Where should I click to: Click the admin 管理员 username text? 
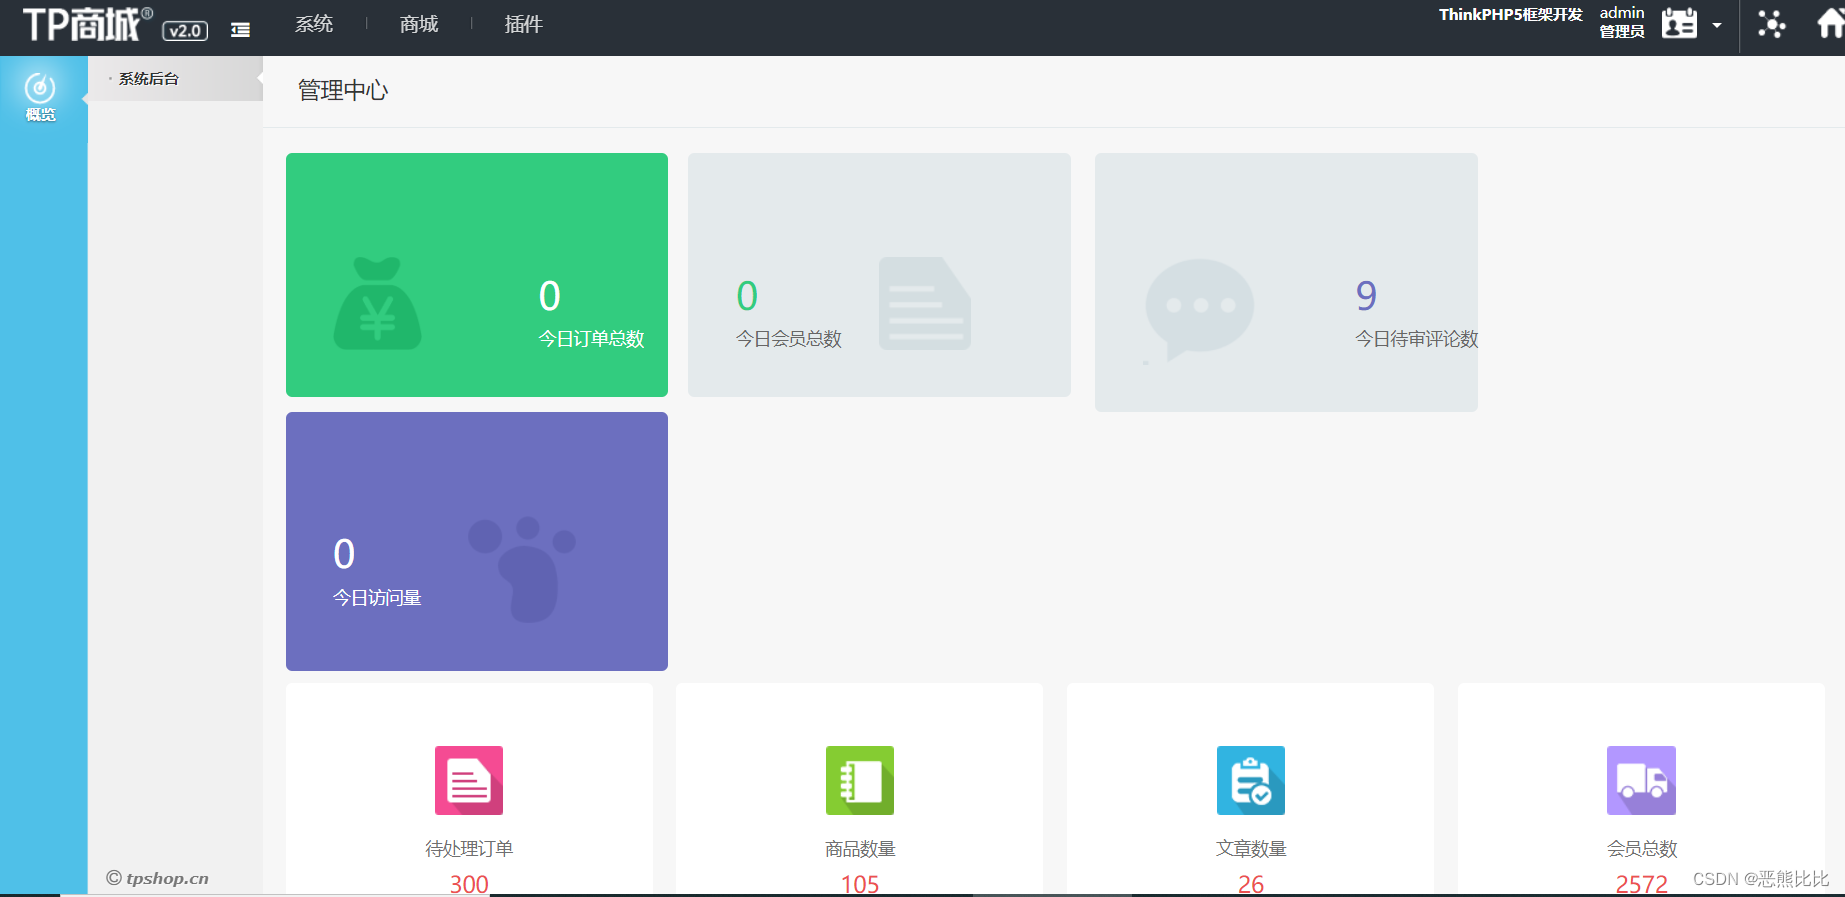[x=1622, y=22]
